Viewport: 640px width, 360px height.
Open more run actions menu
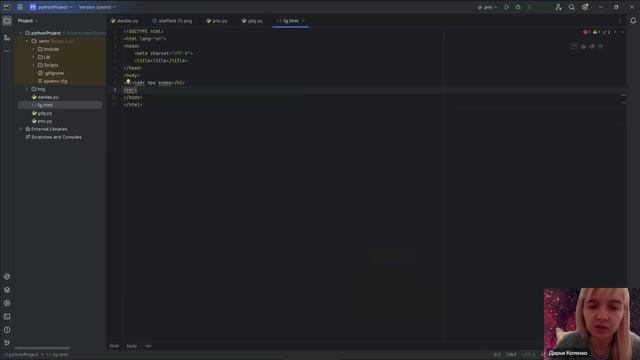(x=529, y=7)
